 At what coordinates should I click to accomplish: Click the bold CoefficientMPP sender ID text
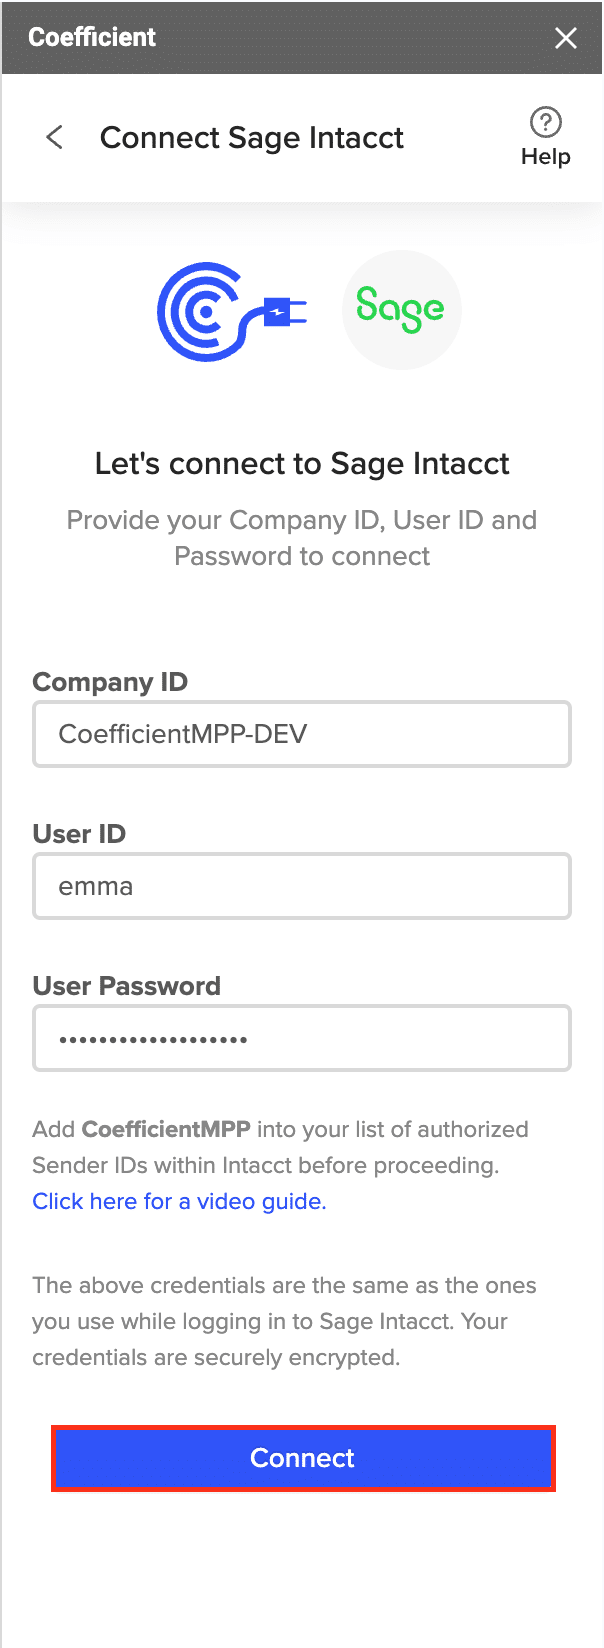166,1129
